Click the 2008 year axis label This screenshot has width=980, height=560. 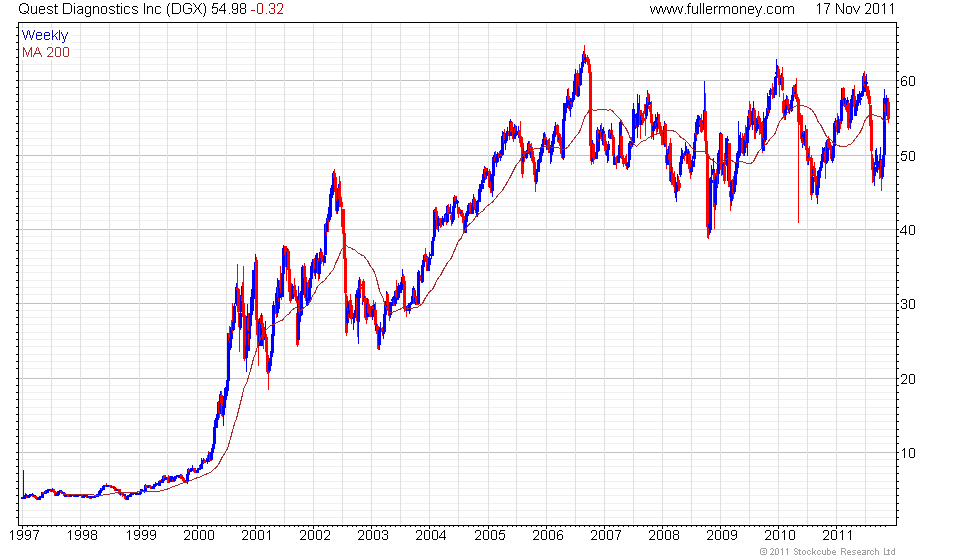pos(664,535)
